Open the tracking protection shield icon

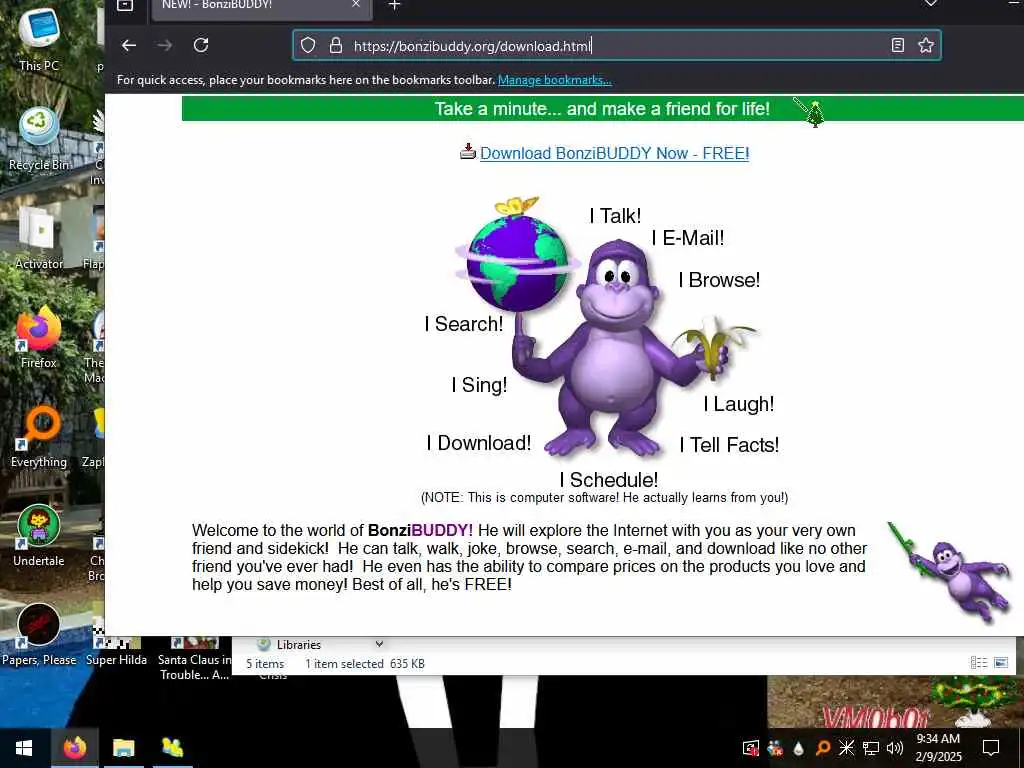point(308,45)
